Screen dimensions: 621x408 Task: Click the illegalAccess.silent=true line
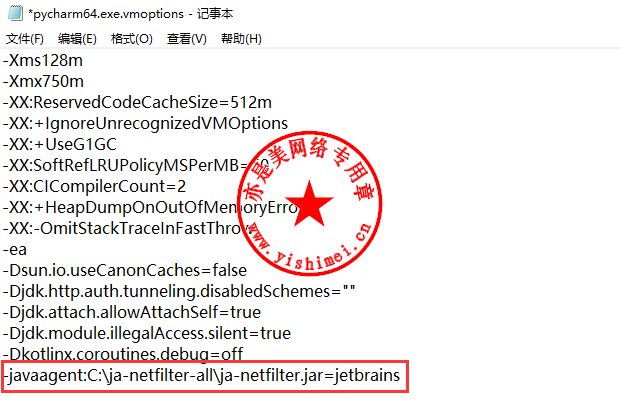tap(147, 334)
